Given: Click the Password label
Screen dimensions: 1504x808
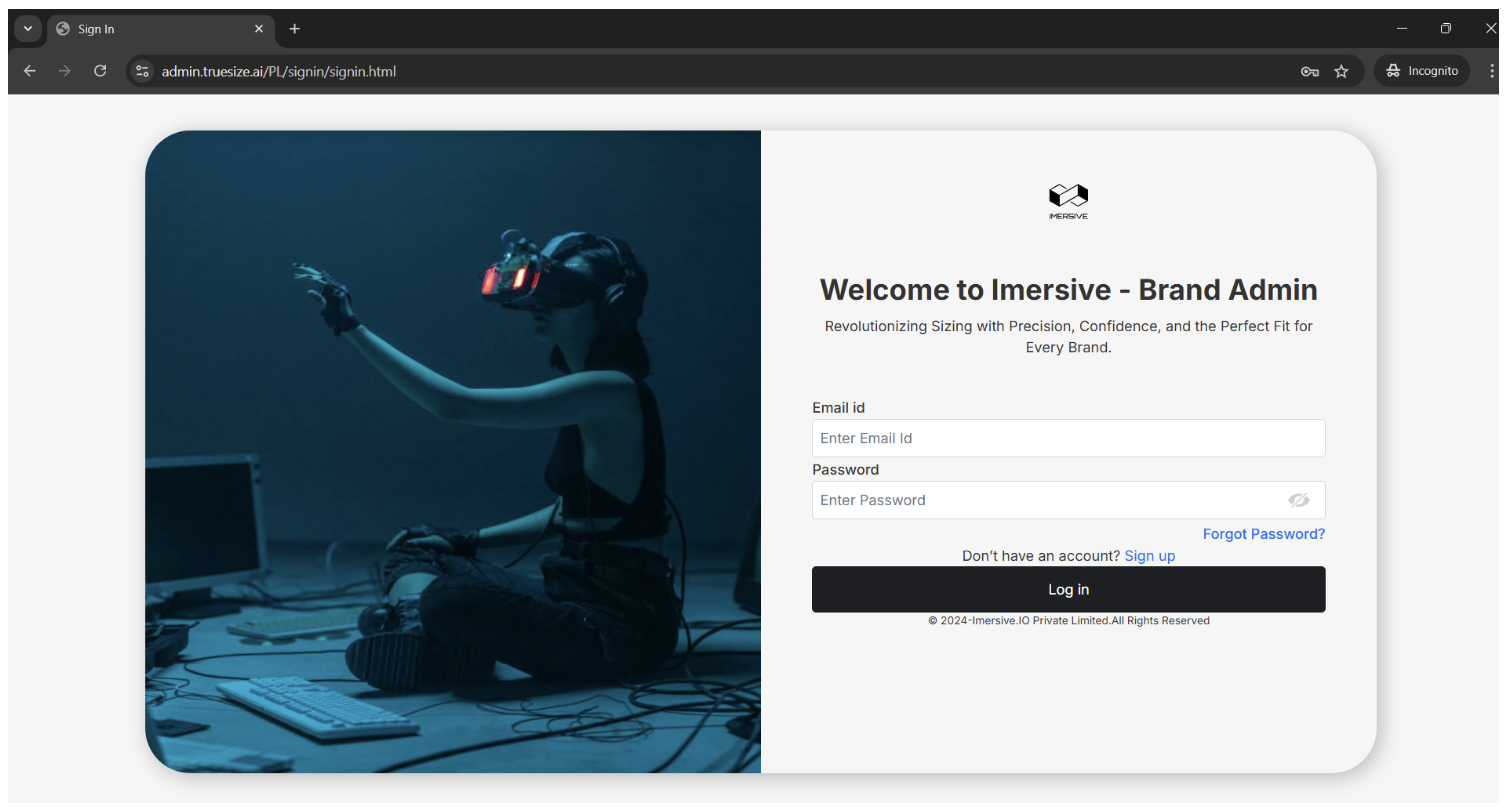Looking at the screenshot, I should [845, 470].
